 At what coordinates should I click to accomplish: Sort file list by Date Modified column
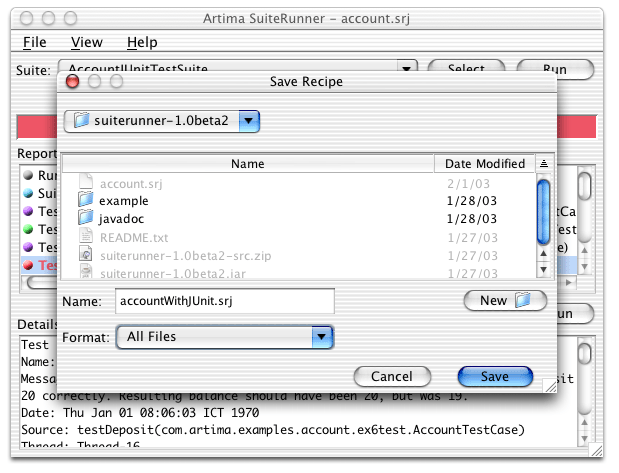(485, 163)
